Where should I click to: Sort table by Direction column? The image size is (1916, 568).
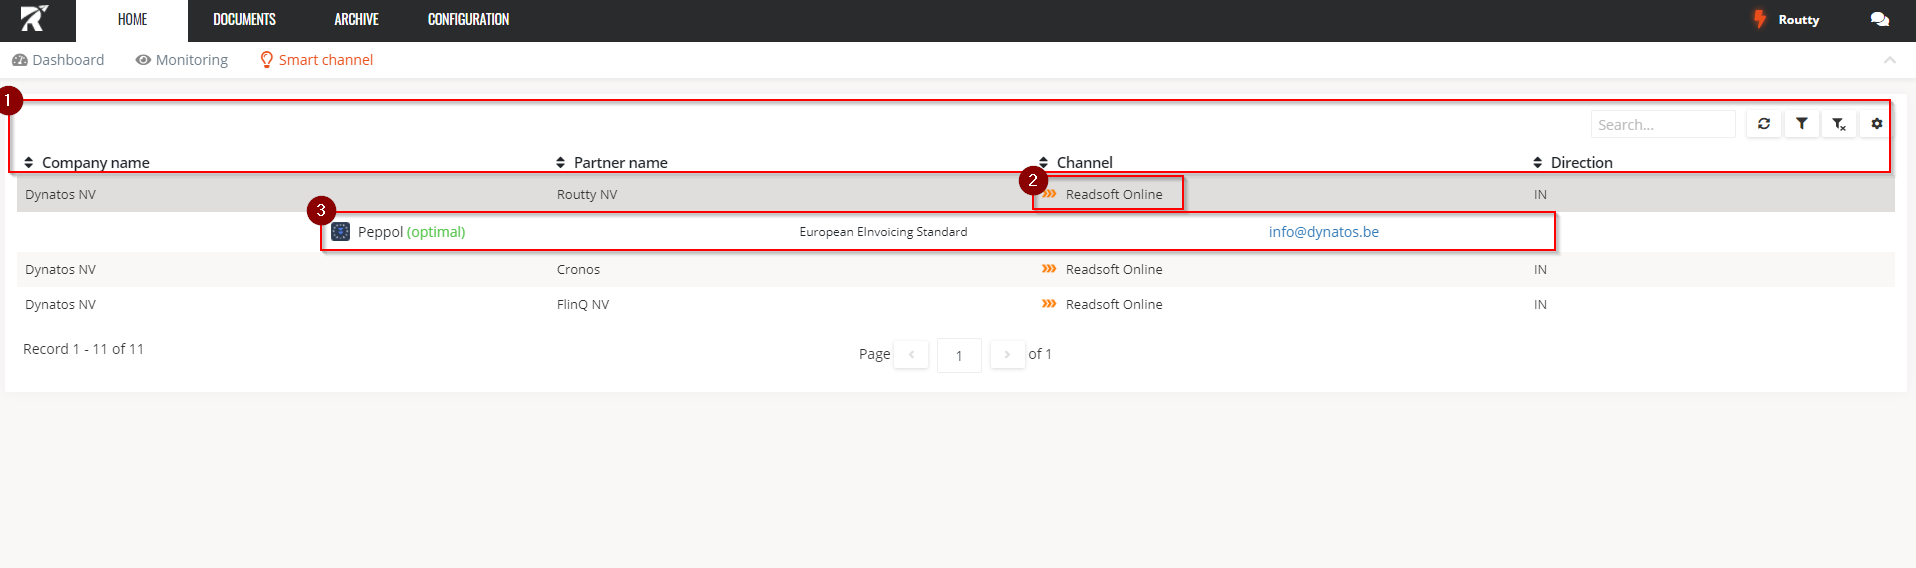click(1580, 162)
